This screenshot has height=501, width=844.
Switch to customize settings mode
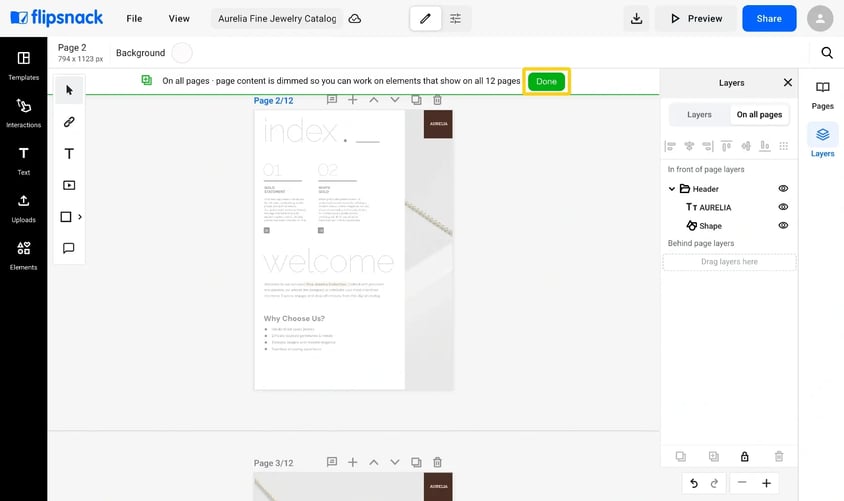[455, 19]
